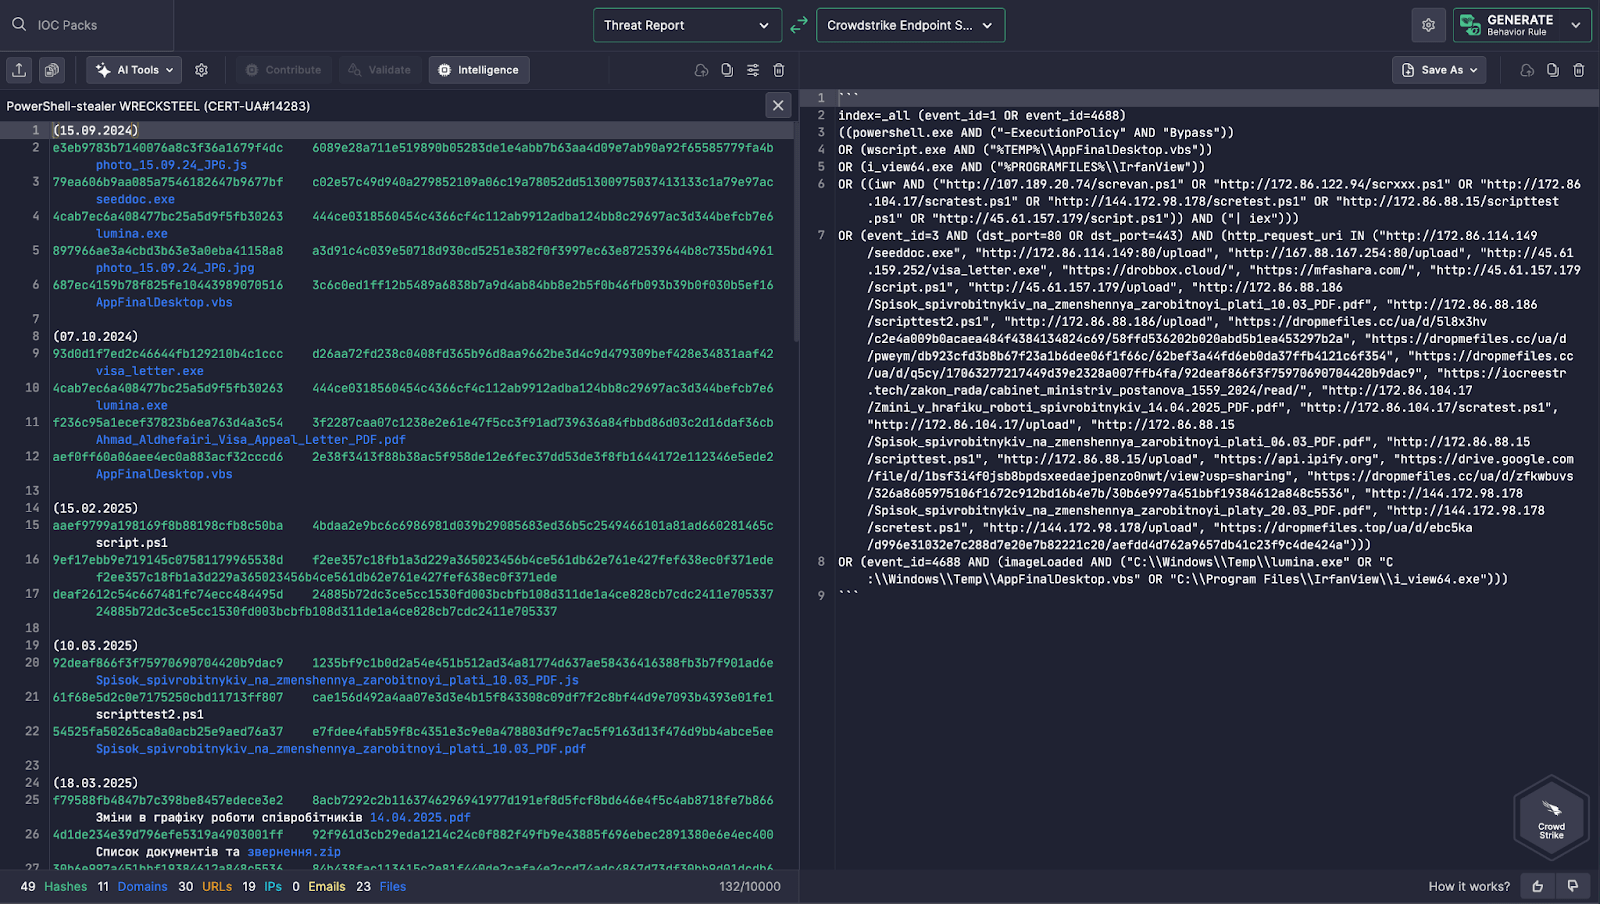Click the upload icon in left toolbar
The width and height of the screenshot is (1600, 904).
click(19, 70)
